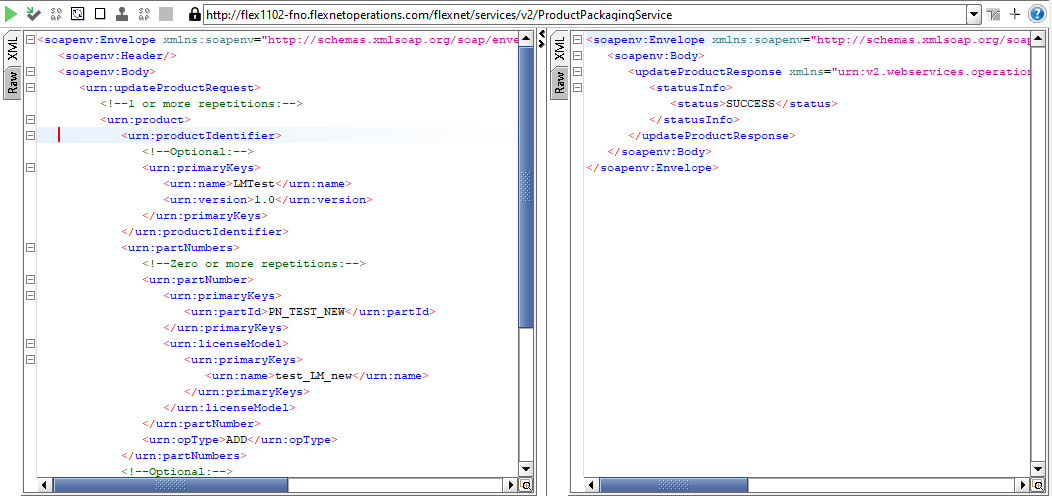Click the SUCCESS status line in response

pos(754,104)
